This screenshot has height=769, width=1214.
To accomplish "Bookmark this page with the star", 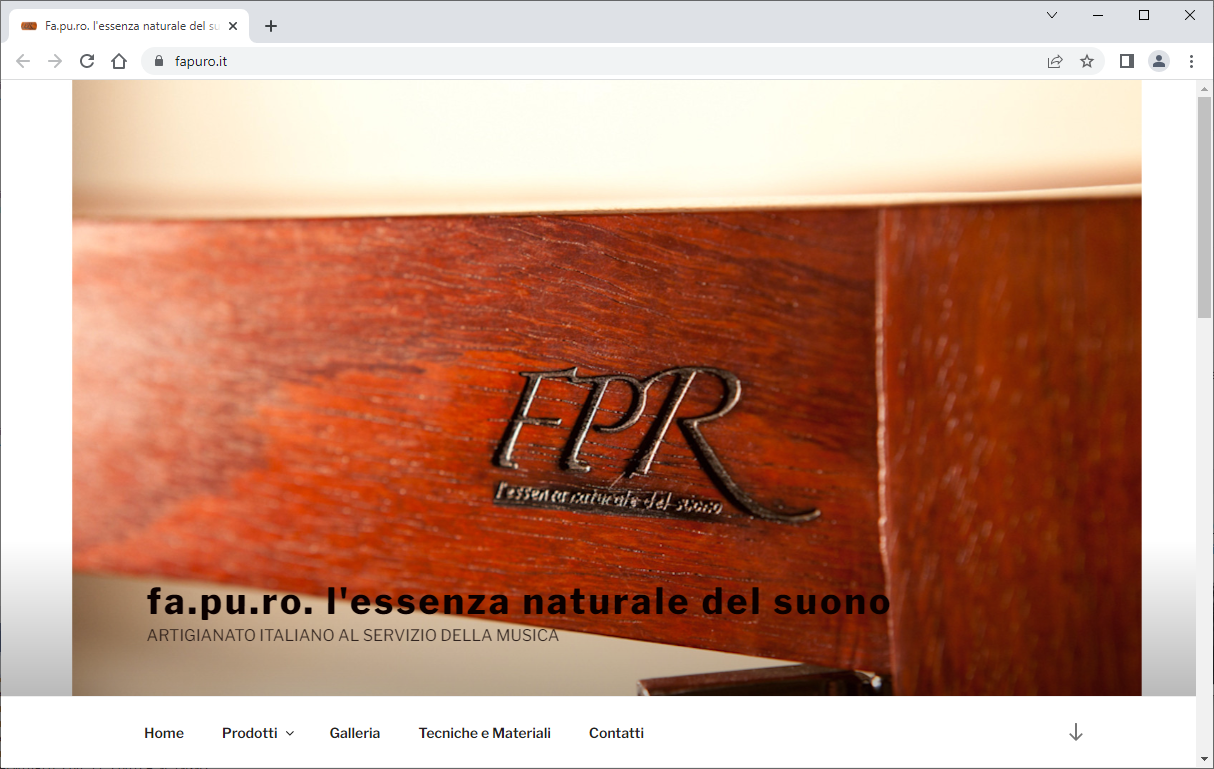I will pyautogui.click(x=1087, y=61).
